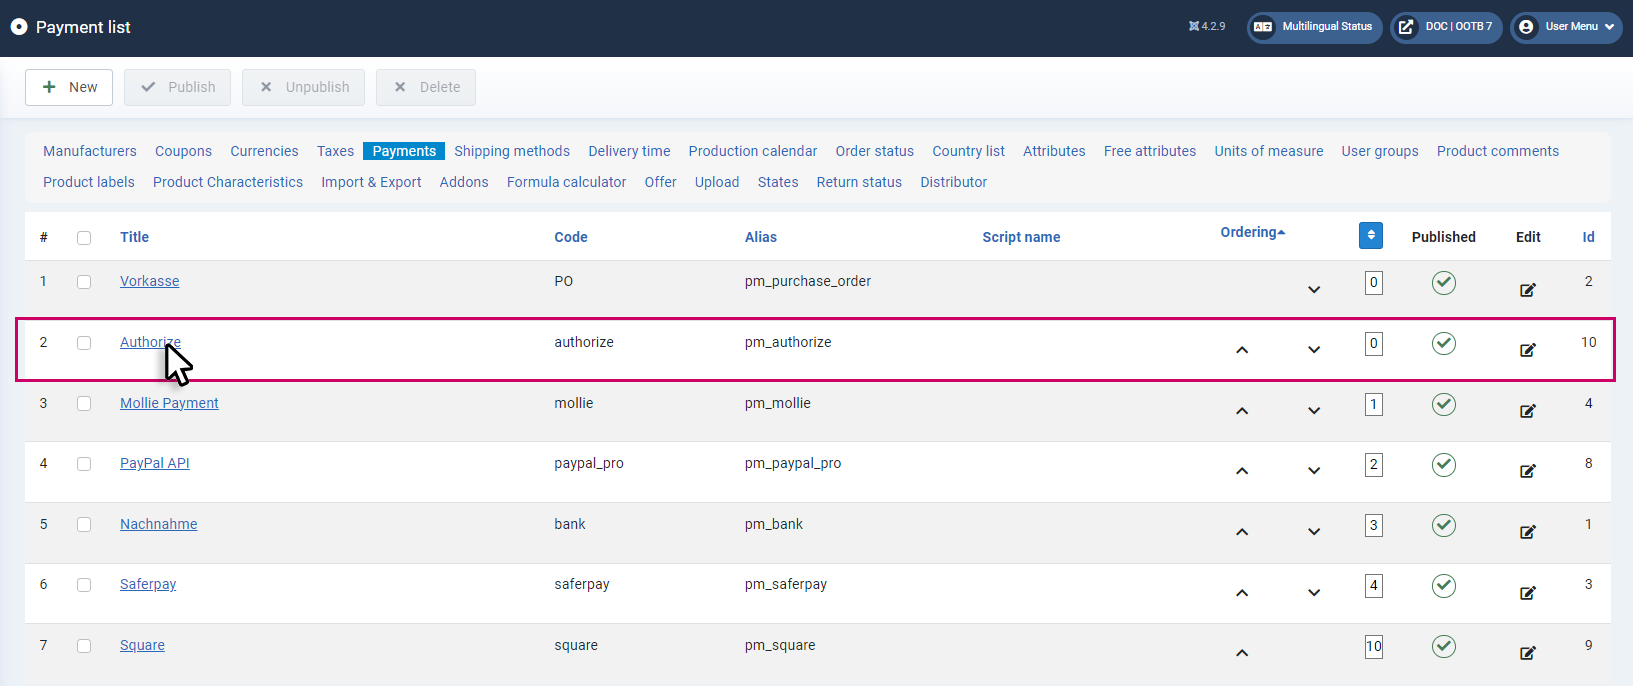This screenshot has width=1633, height=686.
Task: Open the Authorize payment link
Action: (x=150, y=342)
